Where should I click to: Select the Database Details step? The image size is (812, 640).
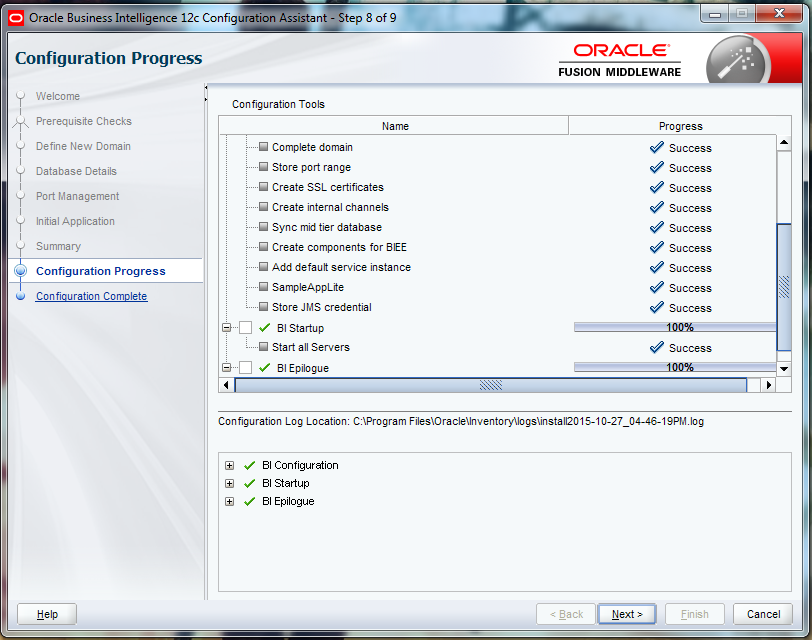(x=76, y=171)
